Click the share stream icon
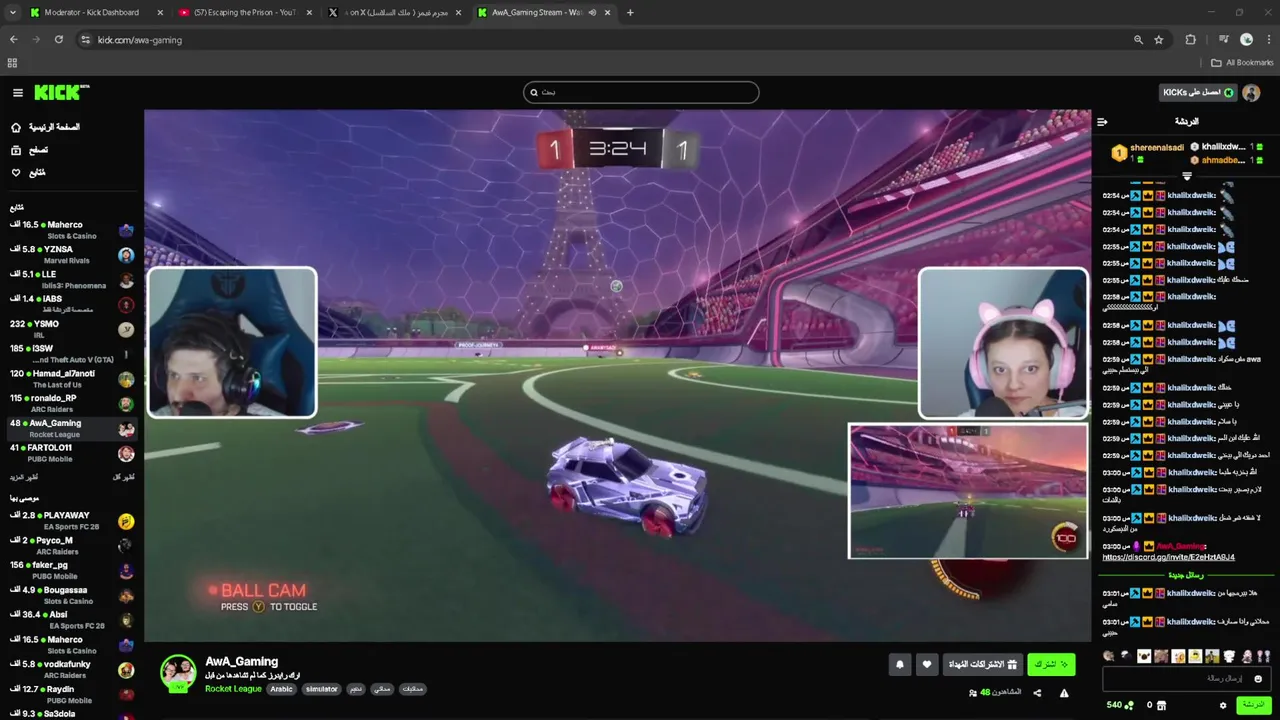 click(1037, 693)
